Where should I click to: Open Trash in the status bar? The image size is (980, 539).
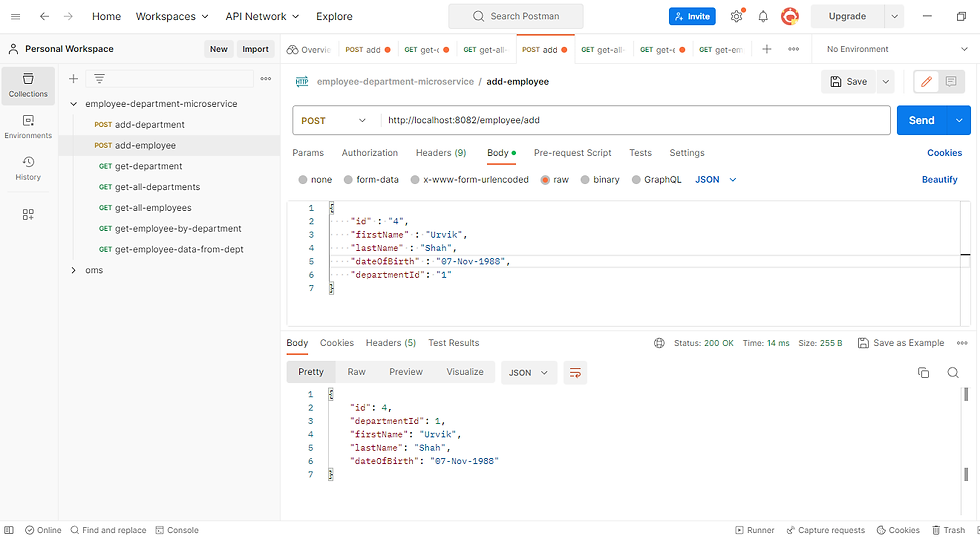point(949,530)
